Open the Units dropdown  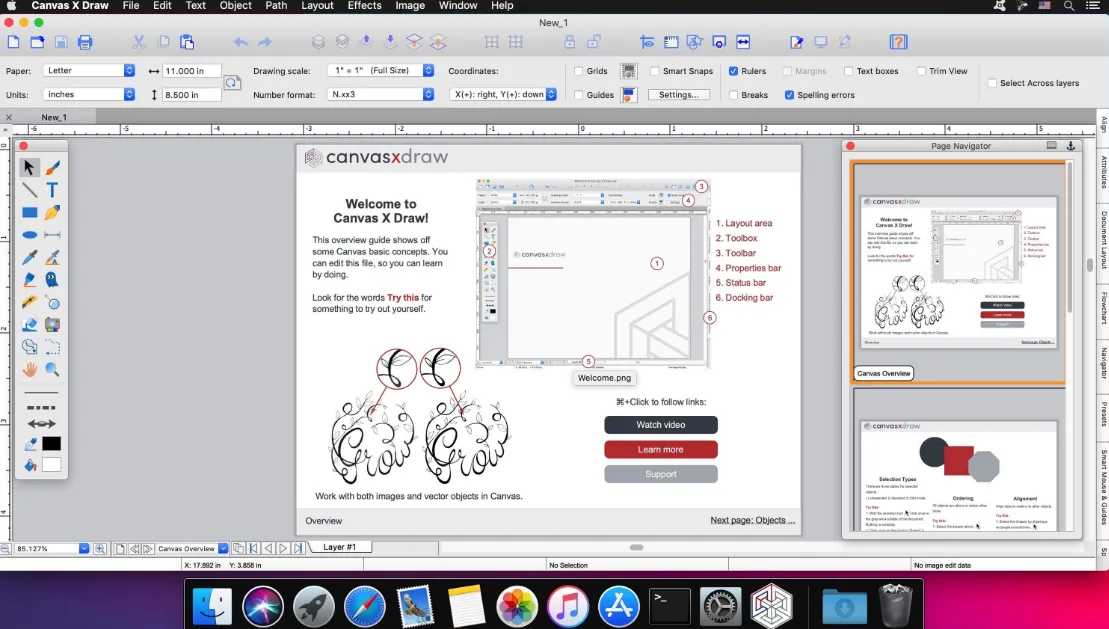pyautogui.click(x=88, y=94)
